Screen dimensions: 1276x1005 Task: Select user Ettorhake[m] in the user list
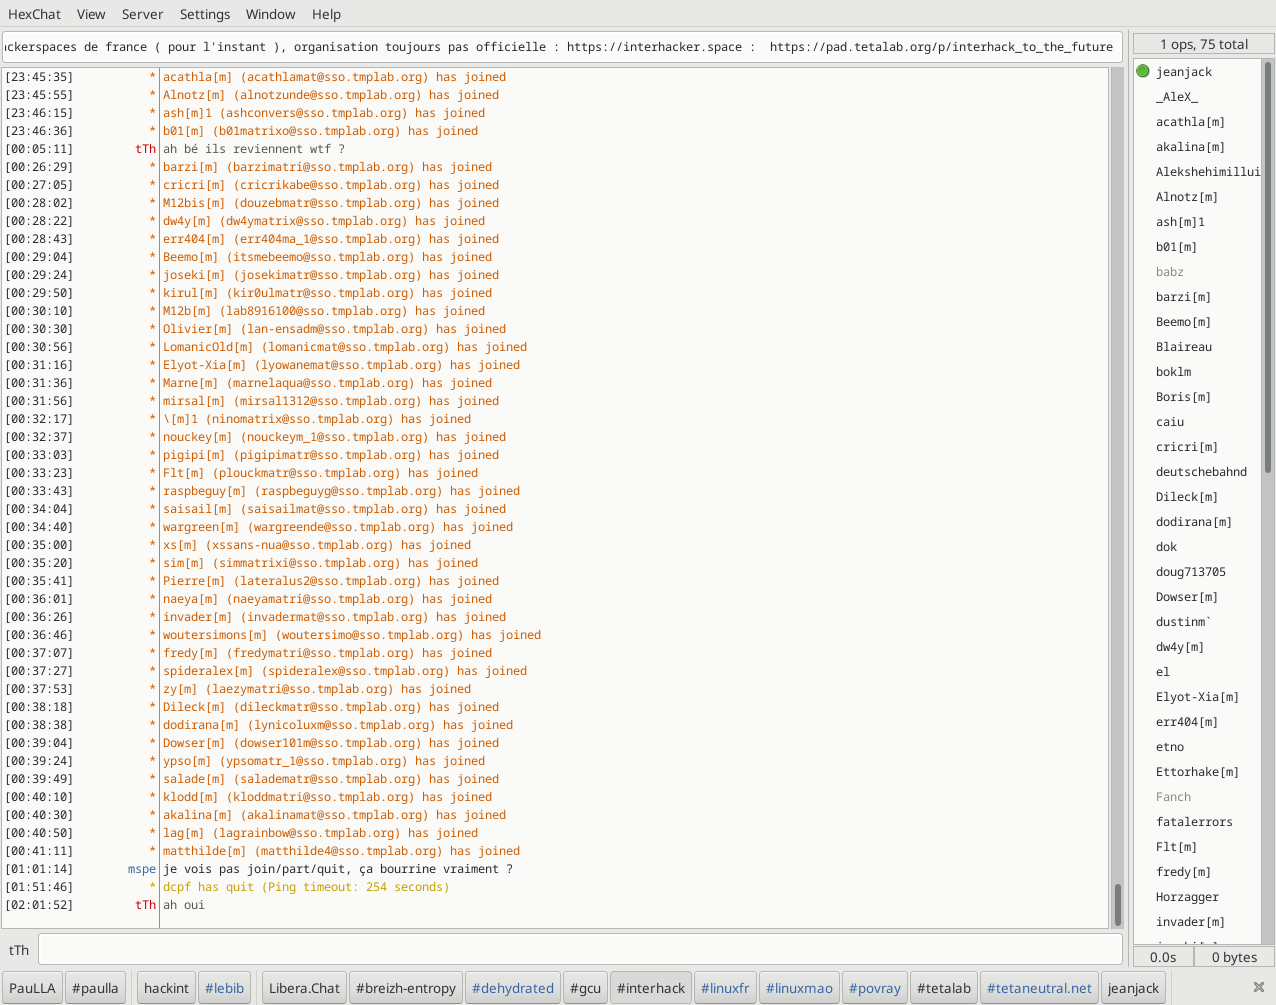1197,771
